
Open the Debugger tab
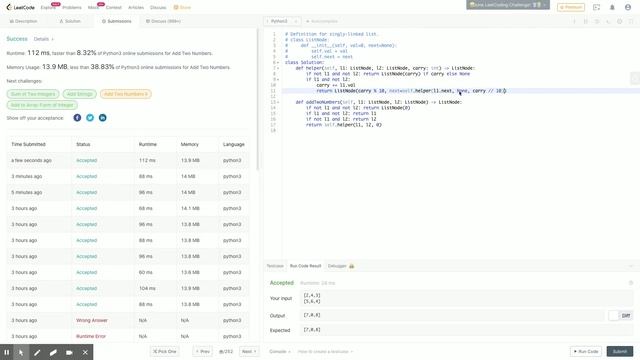tap(341, 266)
